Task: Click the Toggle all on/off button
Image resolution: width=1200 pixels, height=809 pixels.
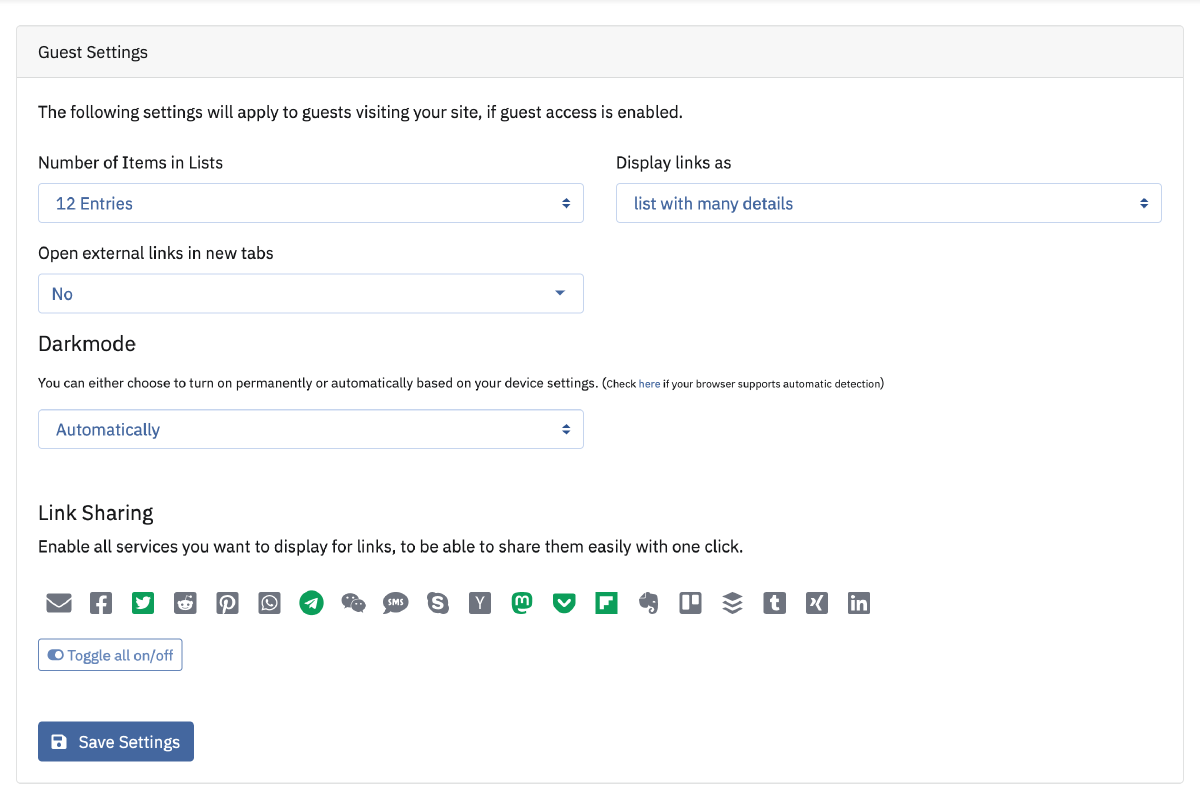Action: (110, 655)
